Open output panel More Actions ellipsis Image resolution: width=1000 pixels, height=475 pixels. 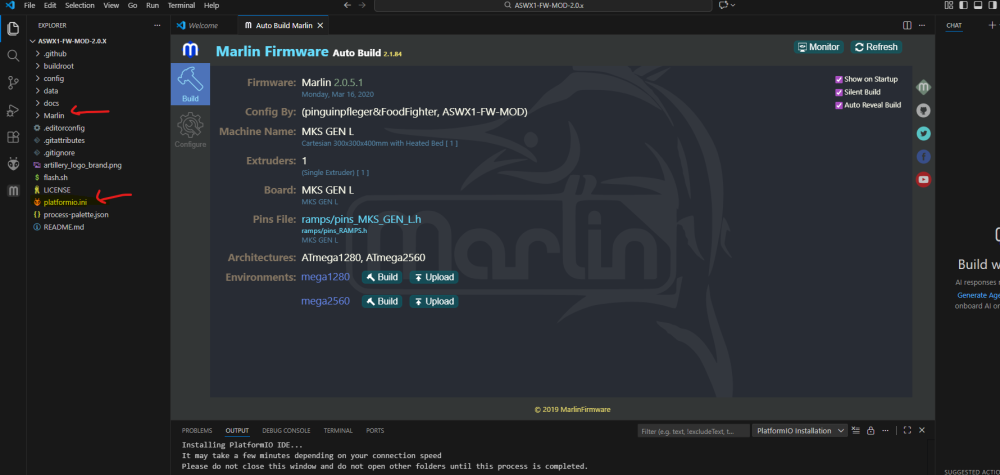tap(885, 430)
